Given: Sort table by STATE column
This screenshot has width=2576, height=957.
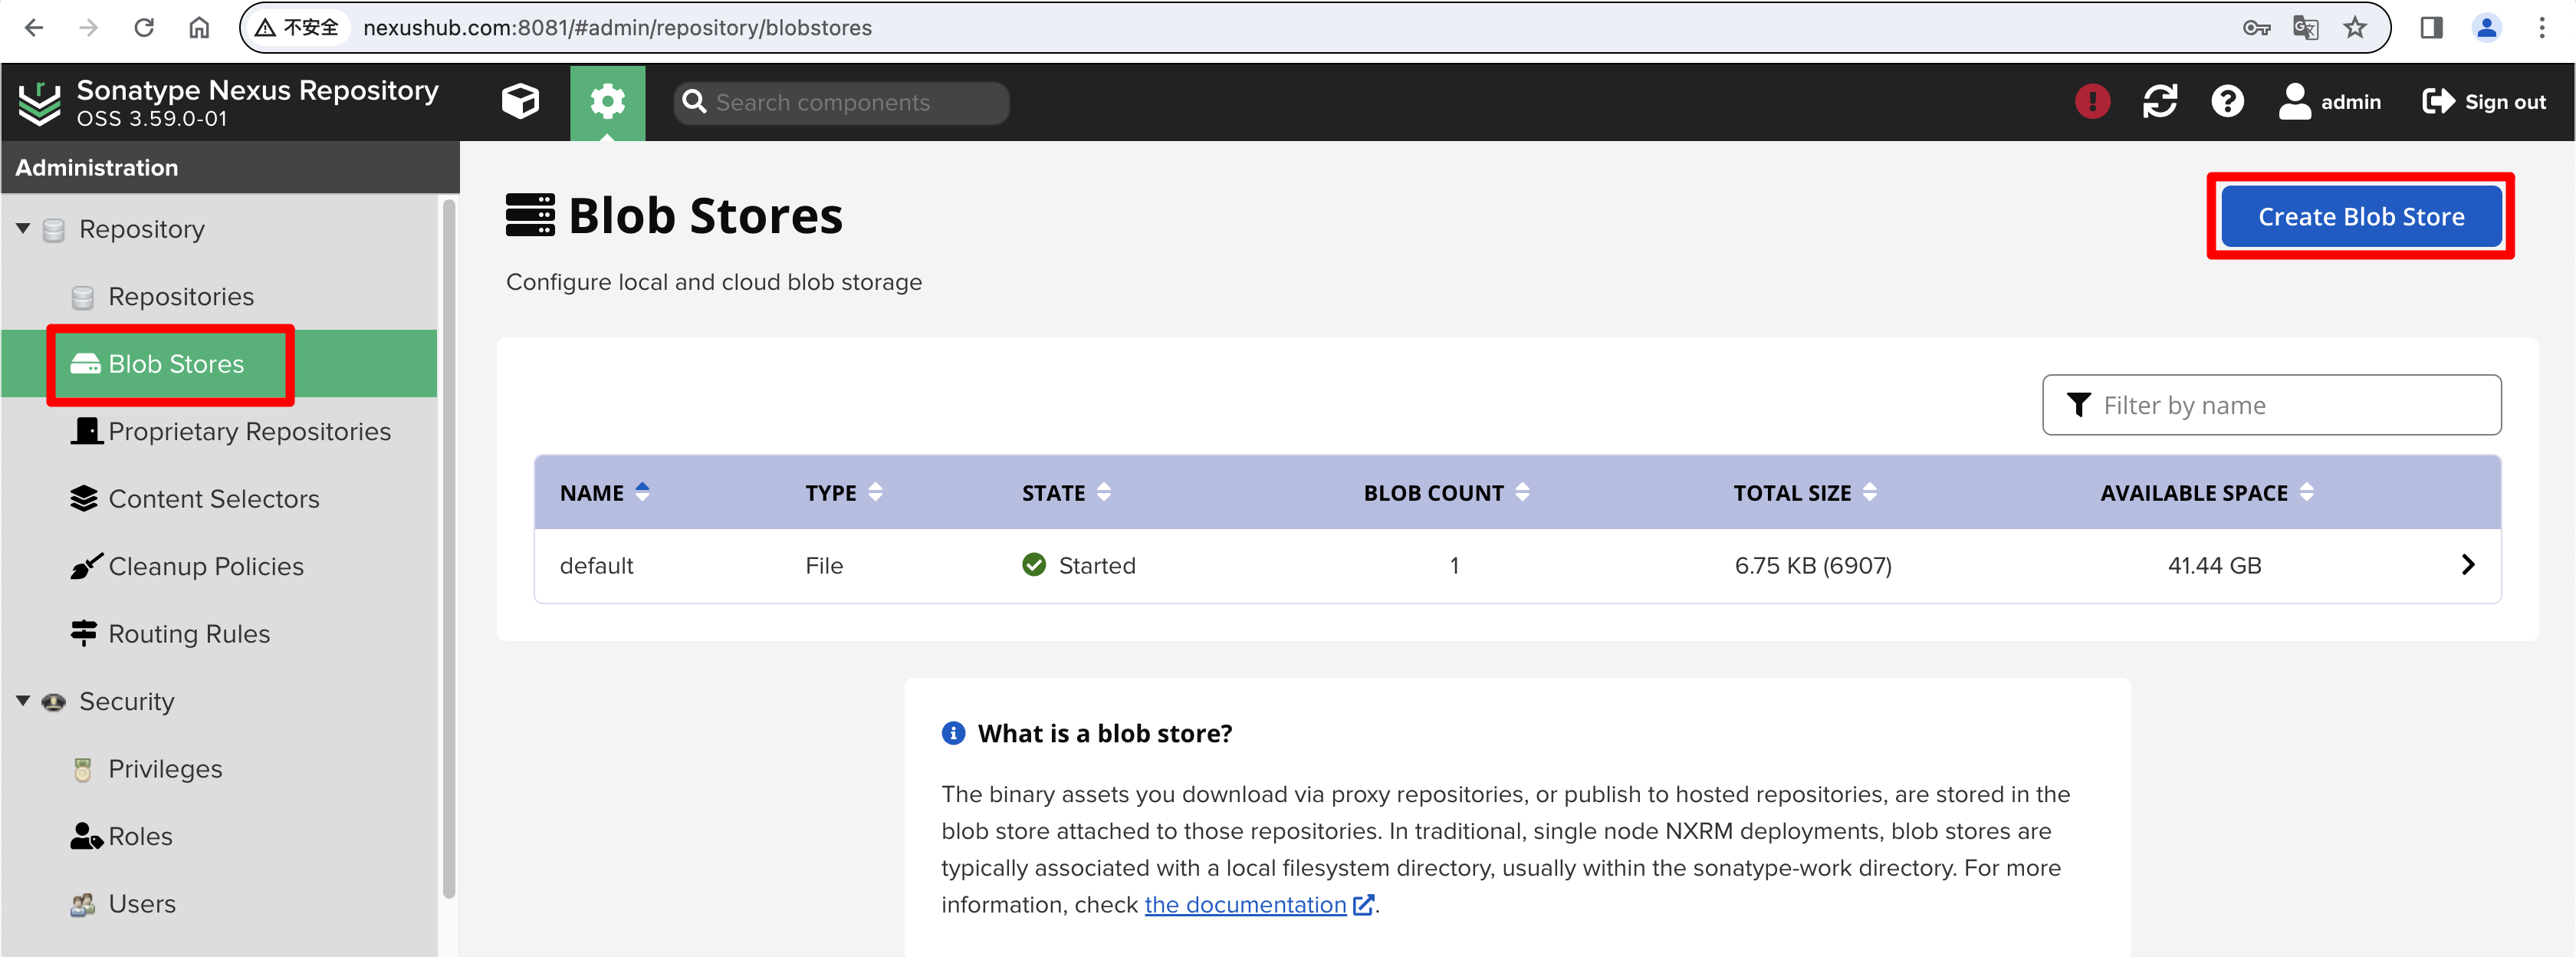Looking at the screenshot, I should pyautogui.click(x=1066, y=493).
